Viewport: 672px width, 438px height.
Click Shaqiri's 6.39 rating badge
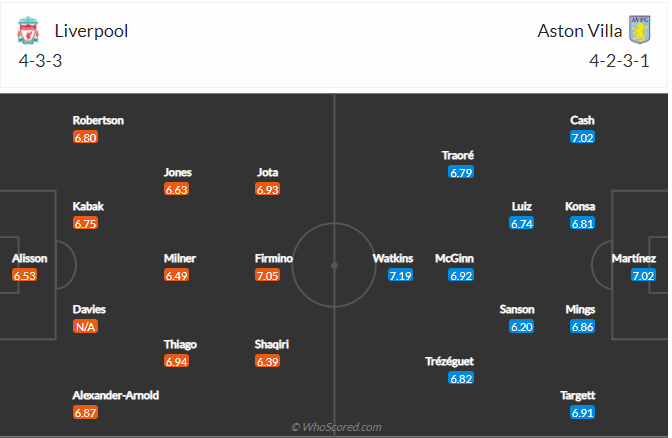(x=267, y=361)
